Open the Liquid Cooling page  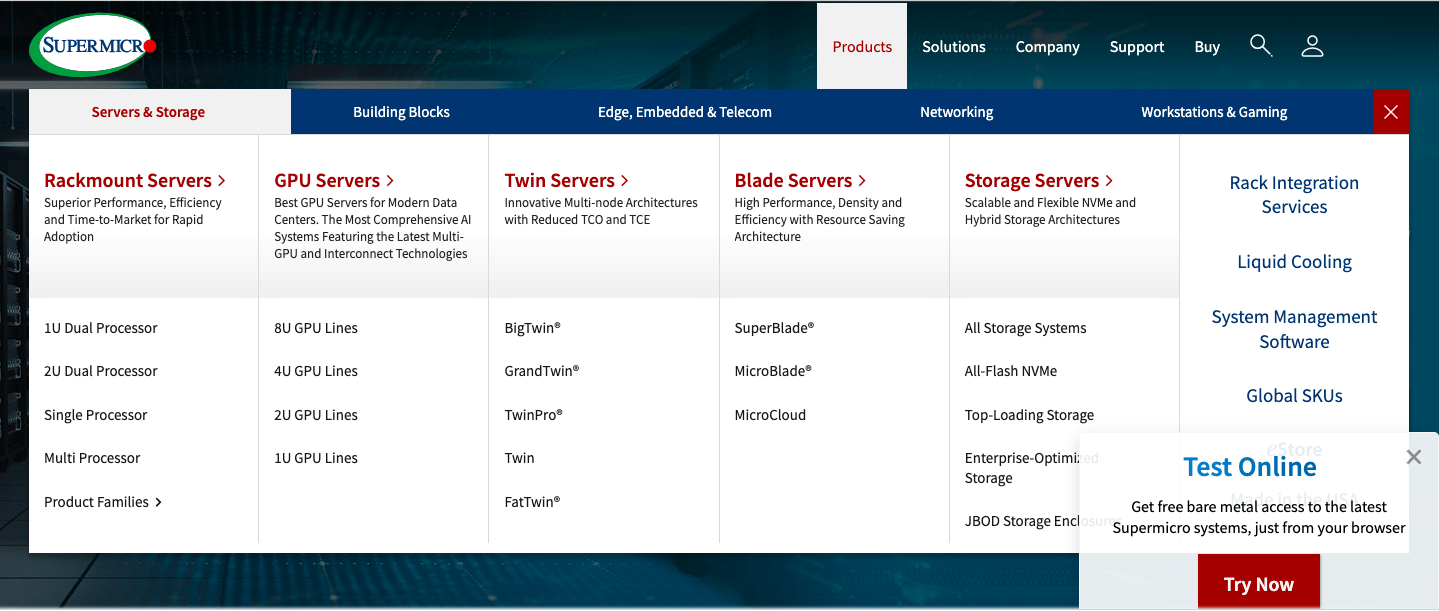click(x=1294, y=261)
